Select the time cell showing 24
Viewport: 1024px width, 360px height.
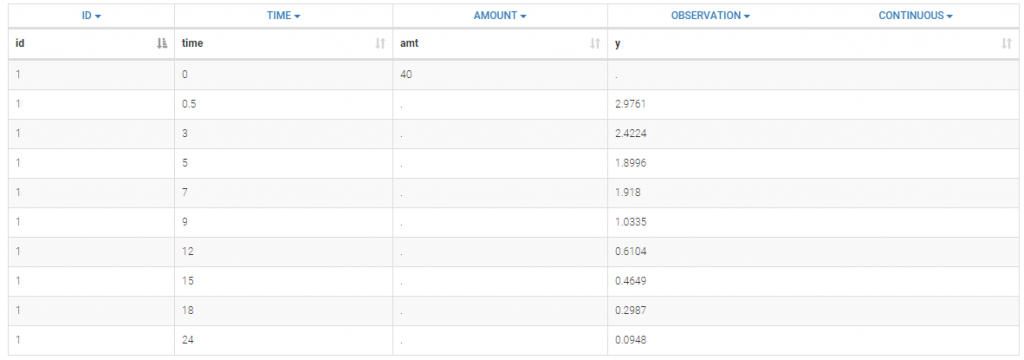[x=283, y=340]
